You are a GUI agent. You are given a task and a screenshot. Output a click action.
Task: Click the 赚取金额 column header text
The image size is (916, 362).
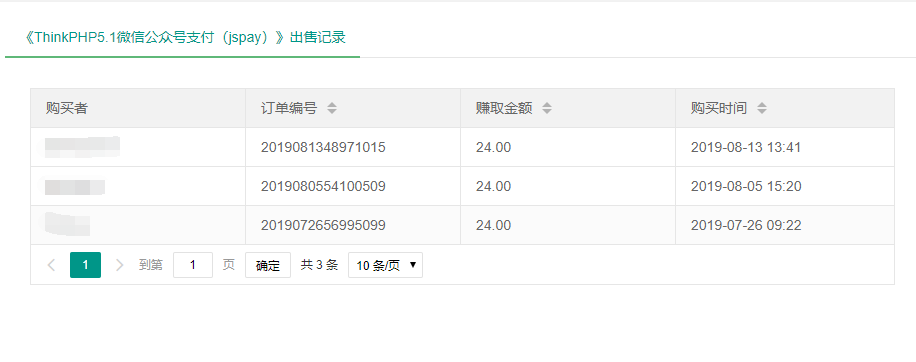504,108
